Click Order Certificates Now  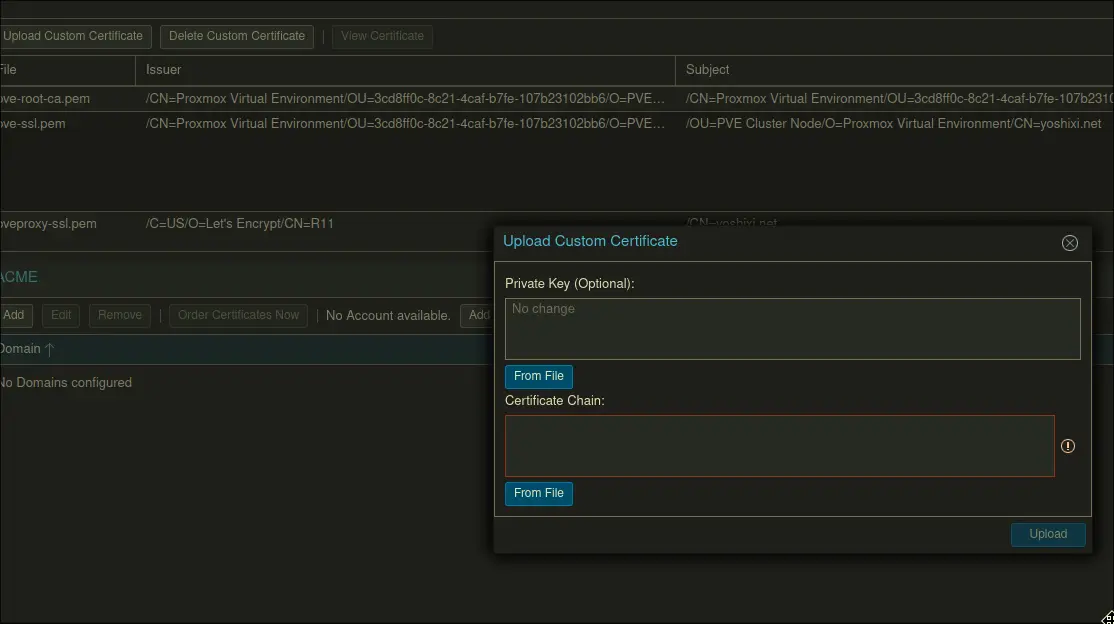(238, 315)
